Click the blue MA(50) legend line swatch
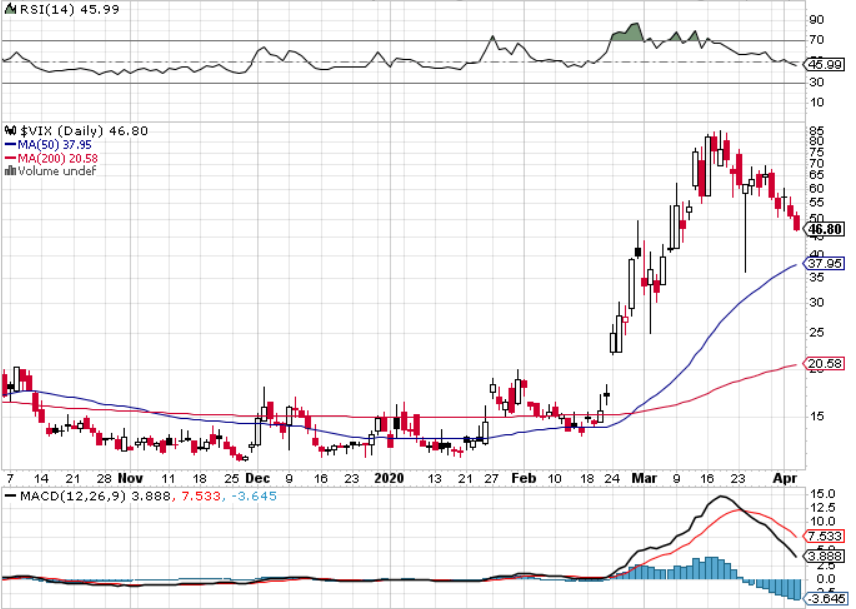 click(10, 145)
